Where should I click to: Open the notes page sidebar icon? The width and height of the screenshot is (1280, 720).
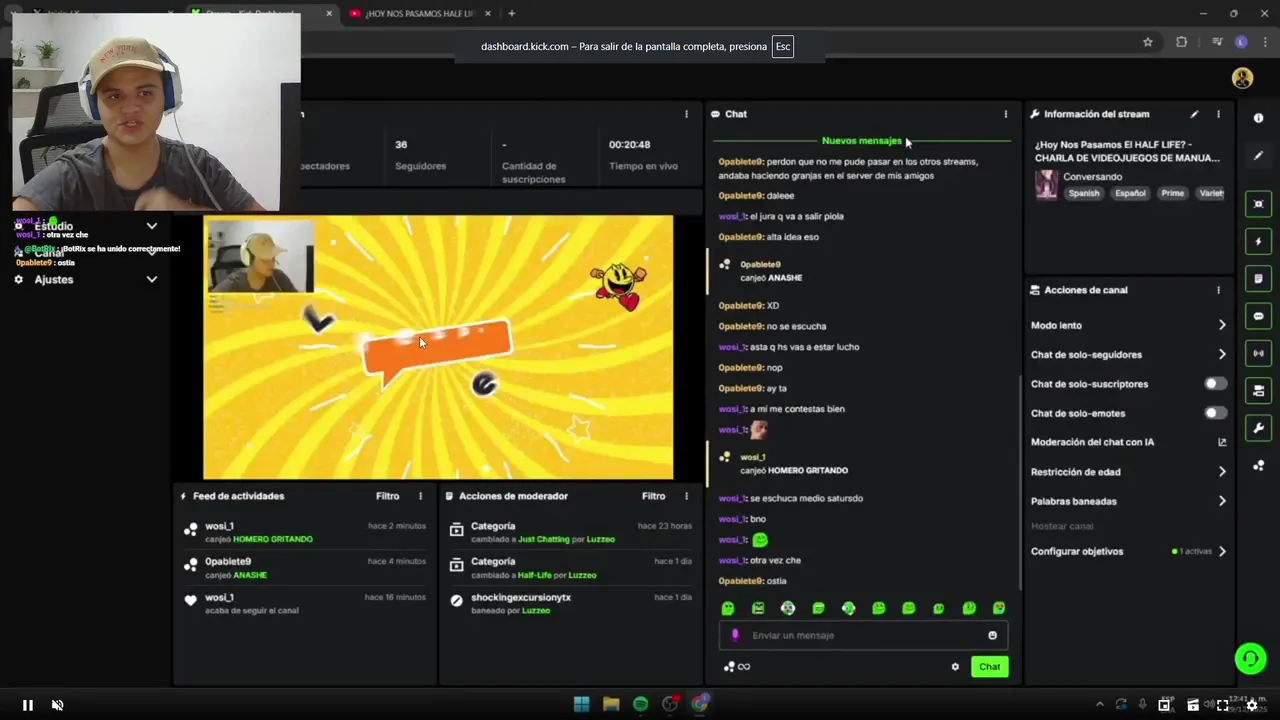(x=1258, y=278)
